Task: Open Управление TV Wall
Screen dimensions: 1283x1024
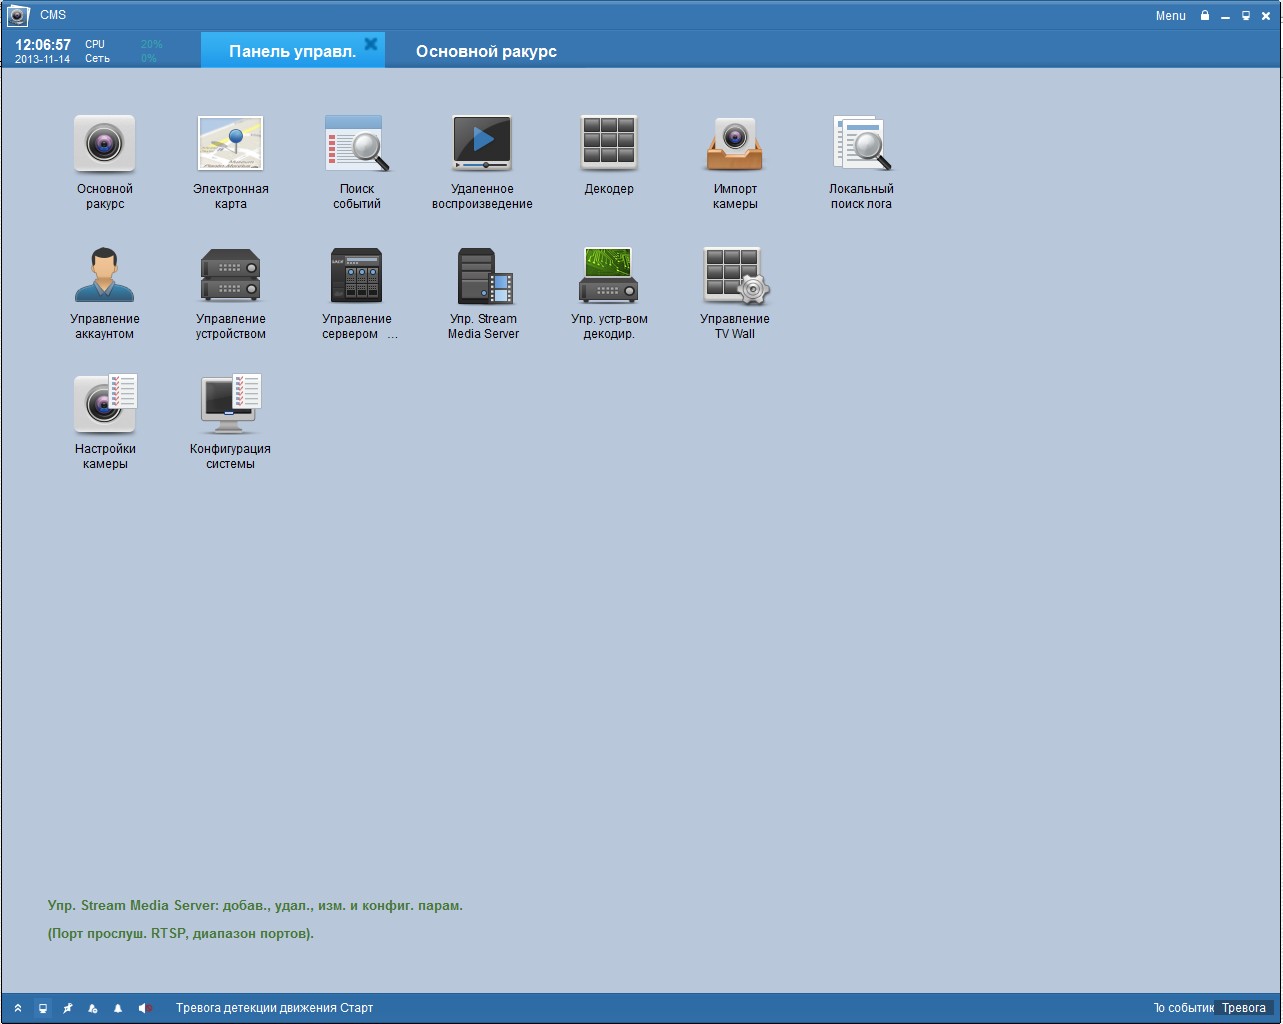Action: click(x=736, y=275)
